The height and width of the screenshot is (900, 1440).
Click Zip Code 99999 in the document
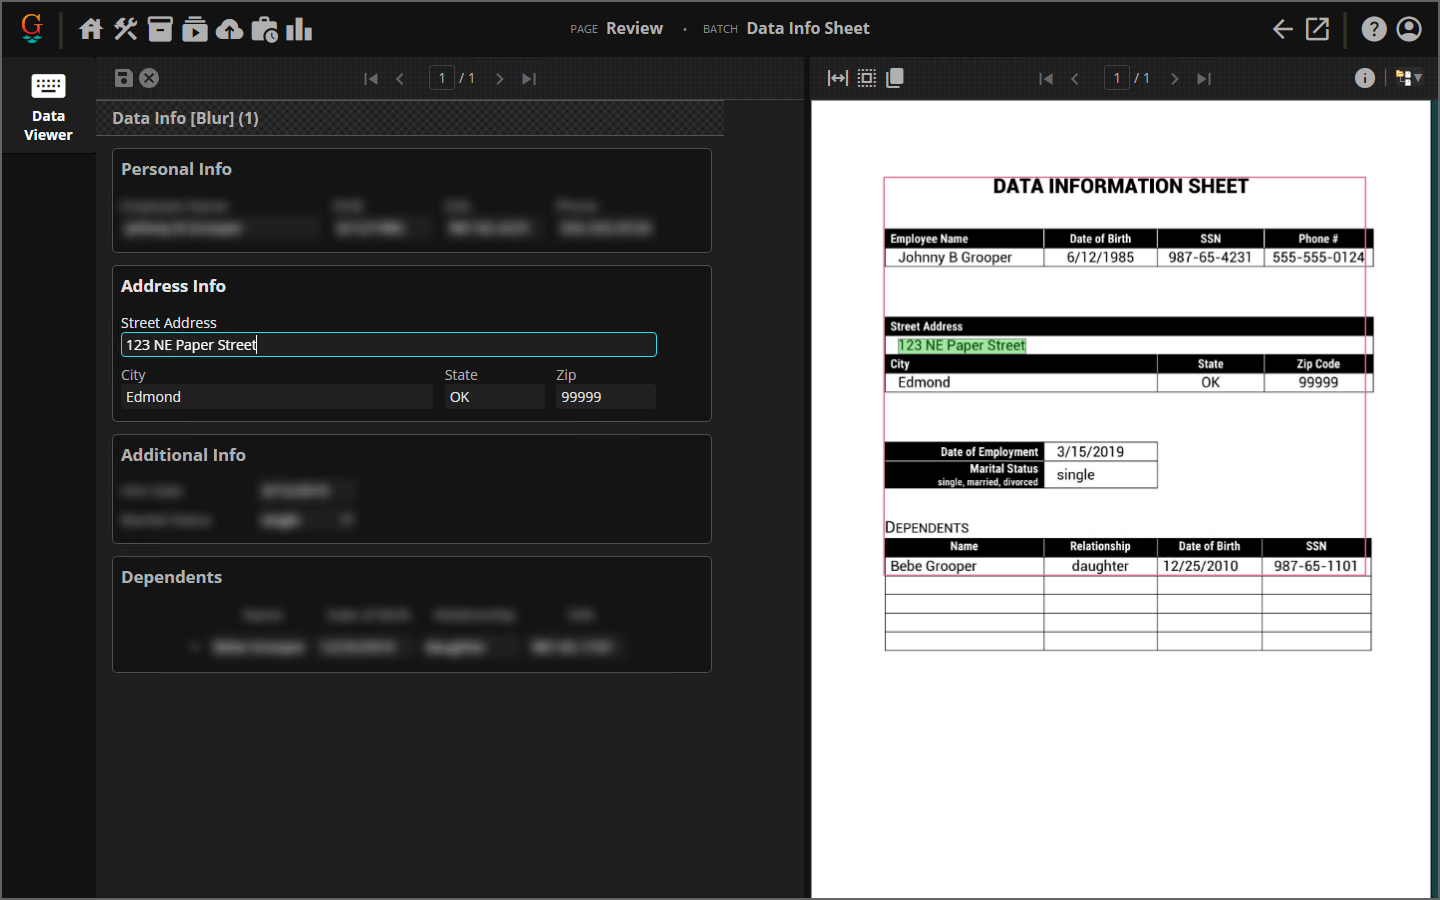(x=1318, y=383)
